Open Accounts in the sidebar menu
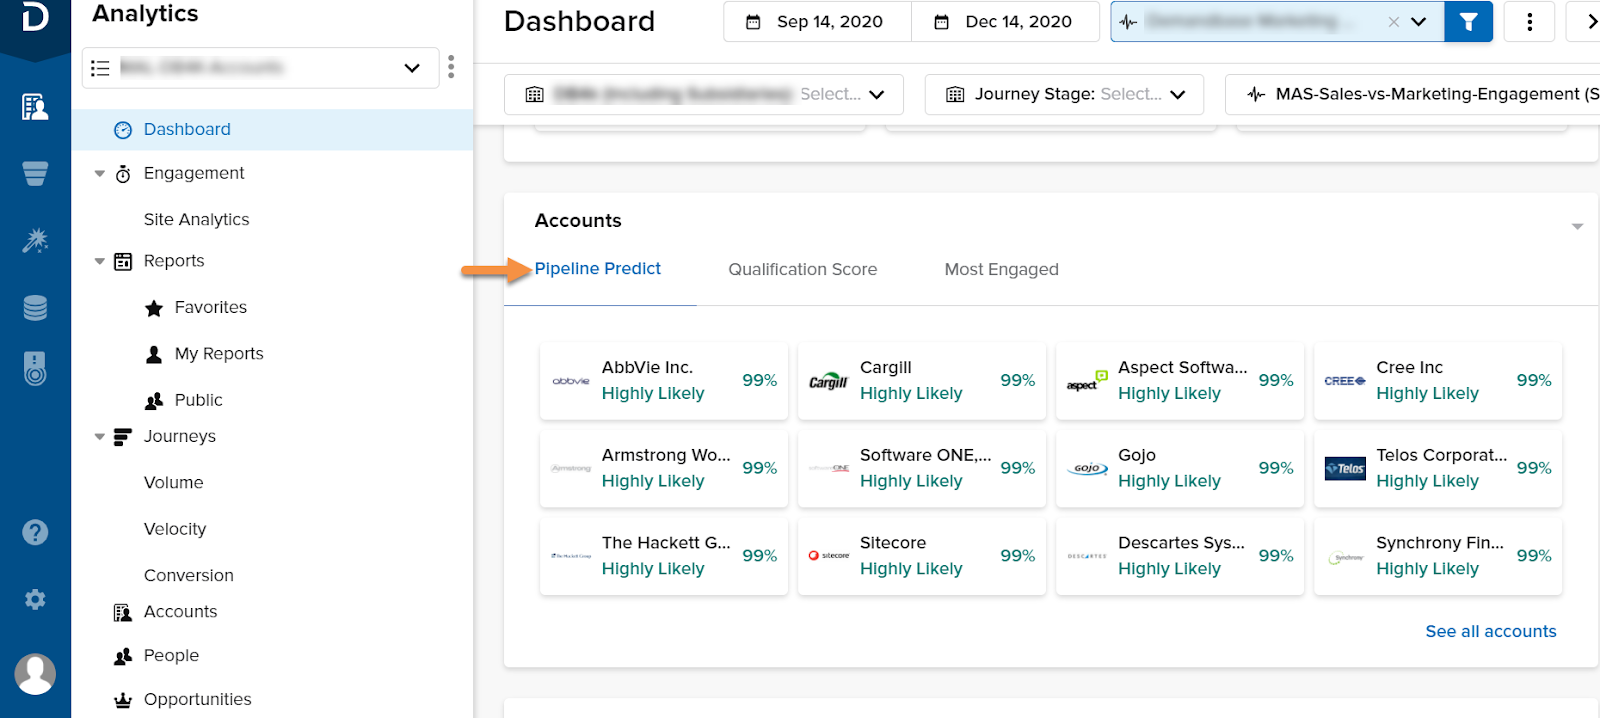The height and width of the screenshot is (718, 1600). coord(181,612)
